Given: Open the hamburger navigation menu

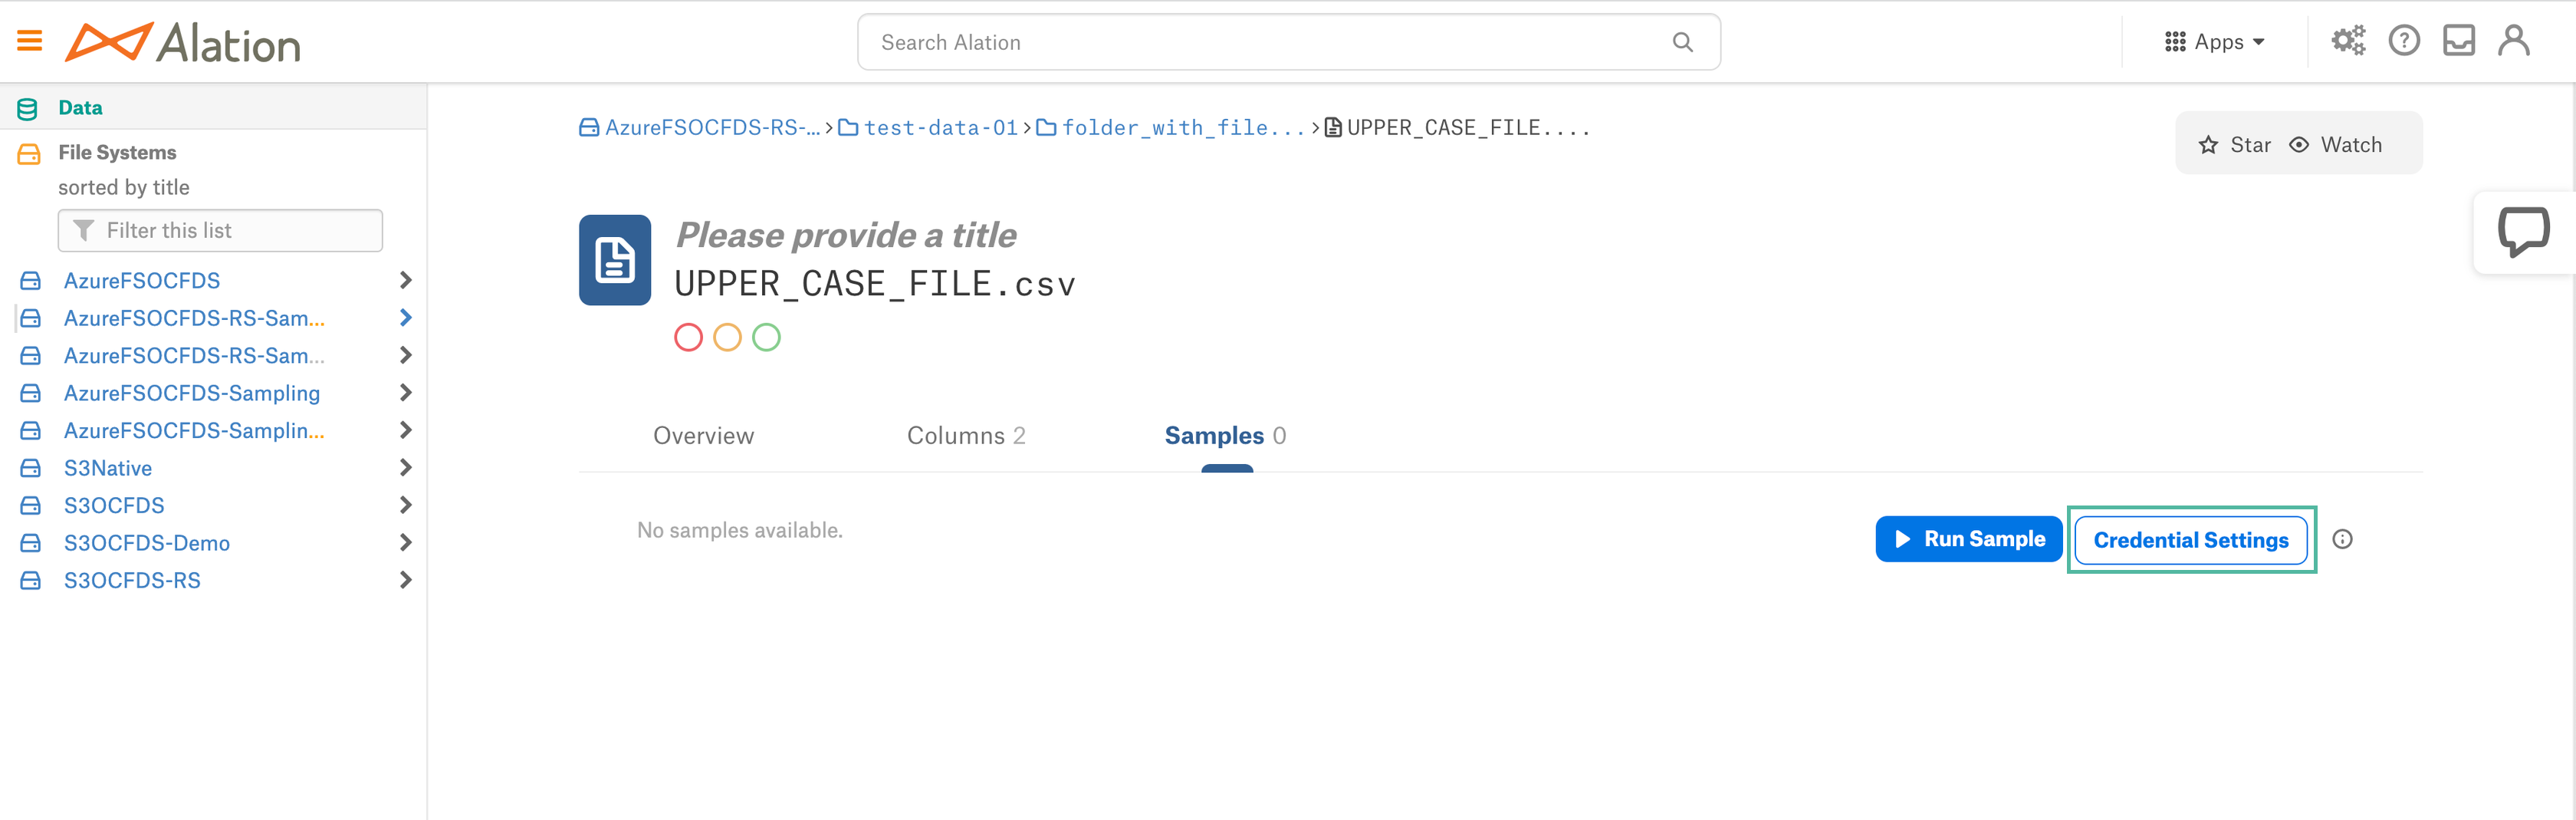Looking at the screenshot, I should 30,41.
